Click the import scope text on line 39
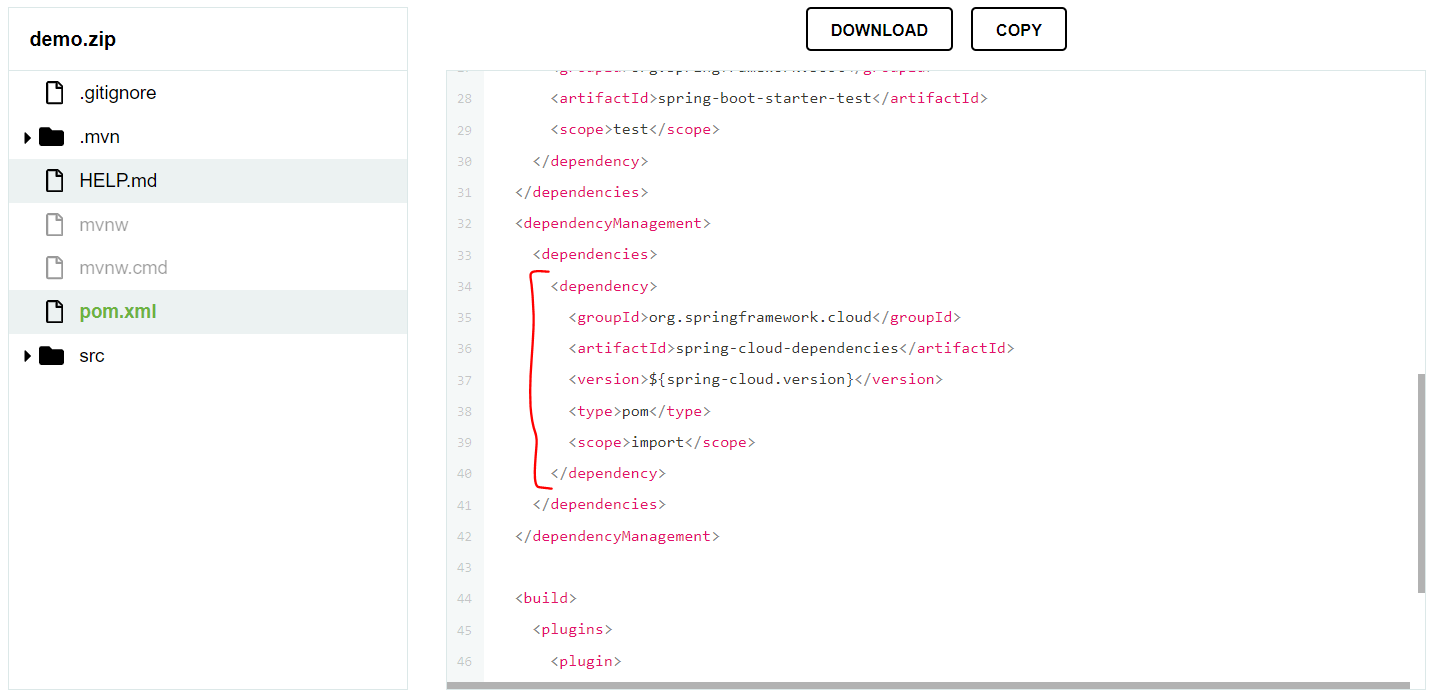 click(658, 442)
